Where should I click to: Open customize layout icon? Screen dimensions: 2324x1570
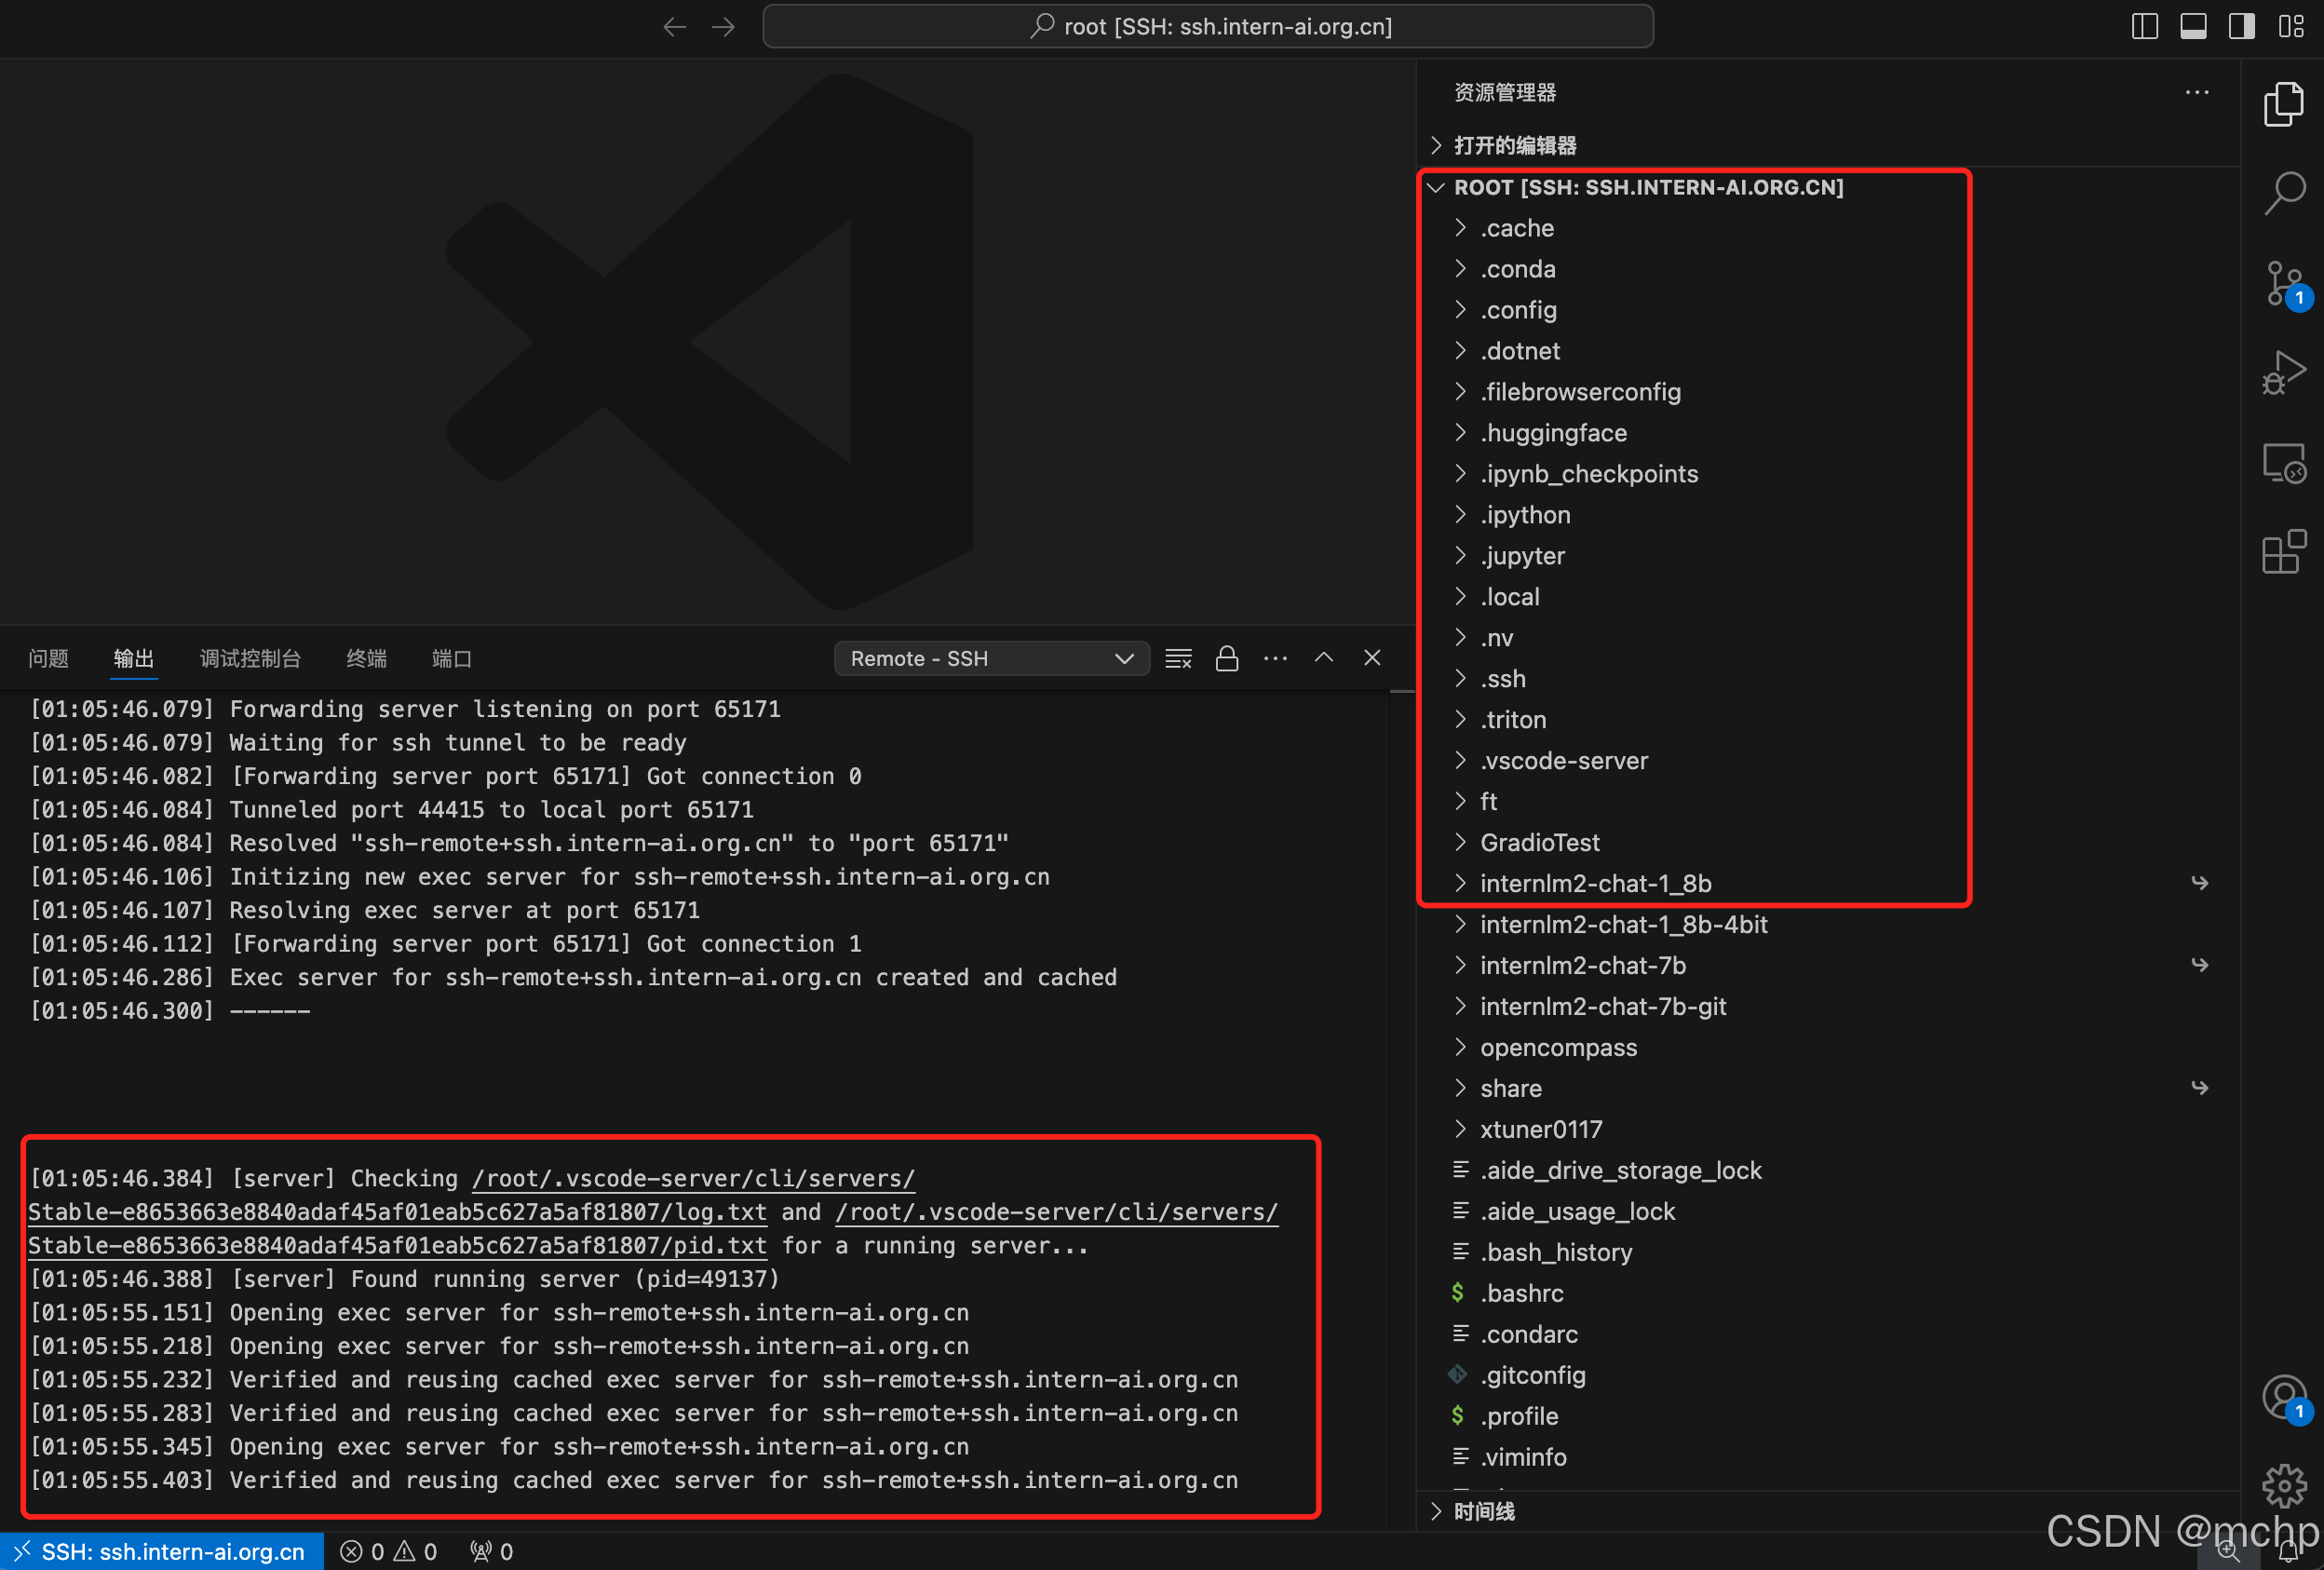[2291, 26]
